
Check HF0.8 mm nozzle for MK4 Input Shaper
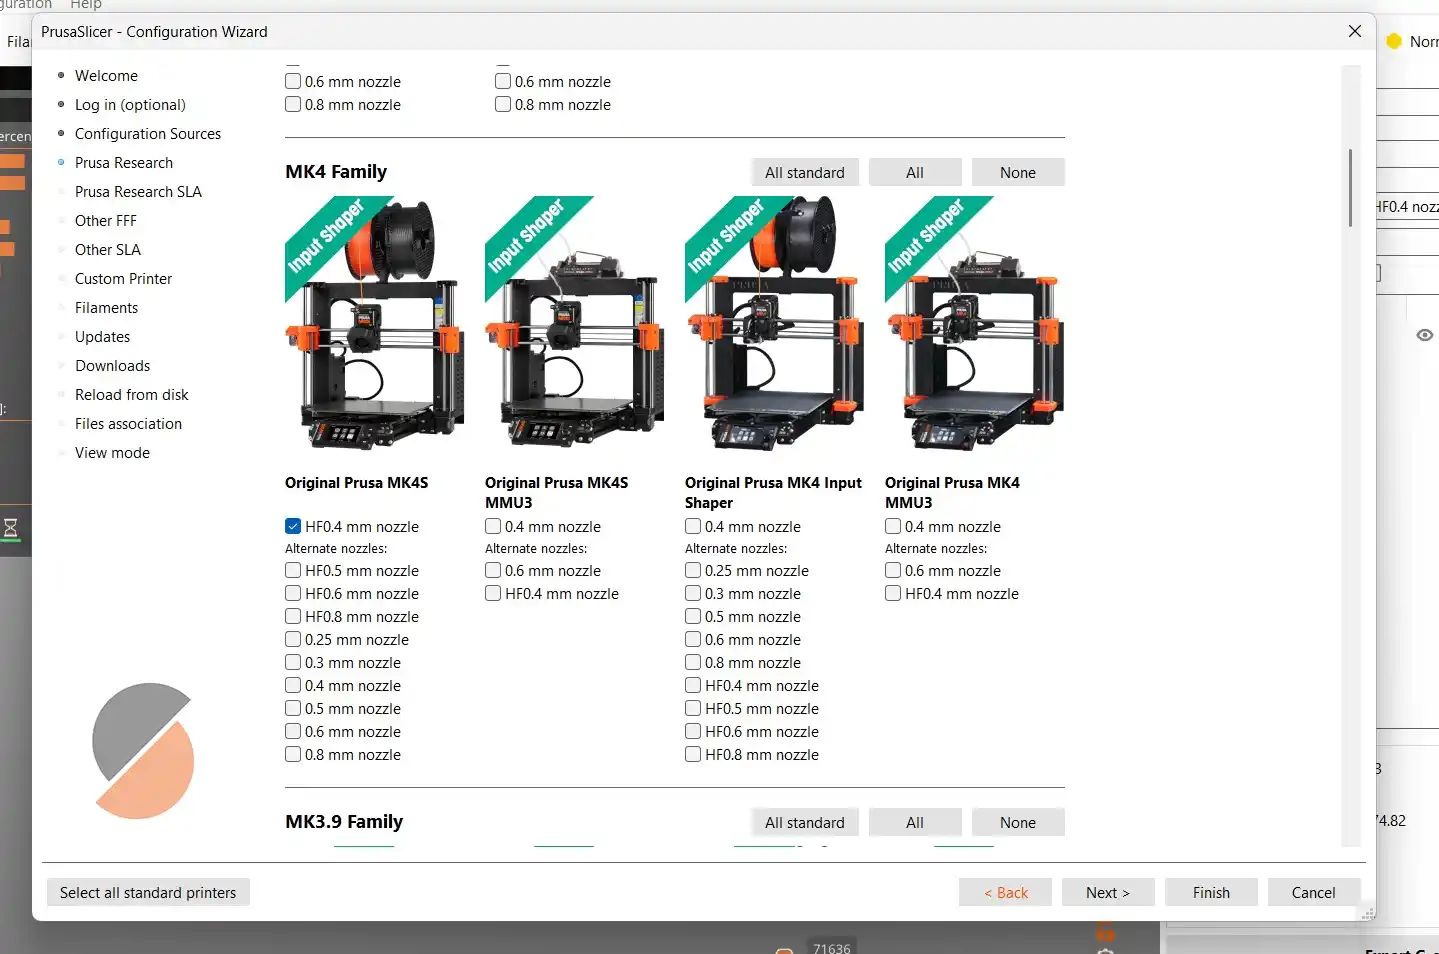[x=693, y=754]
